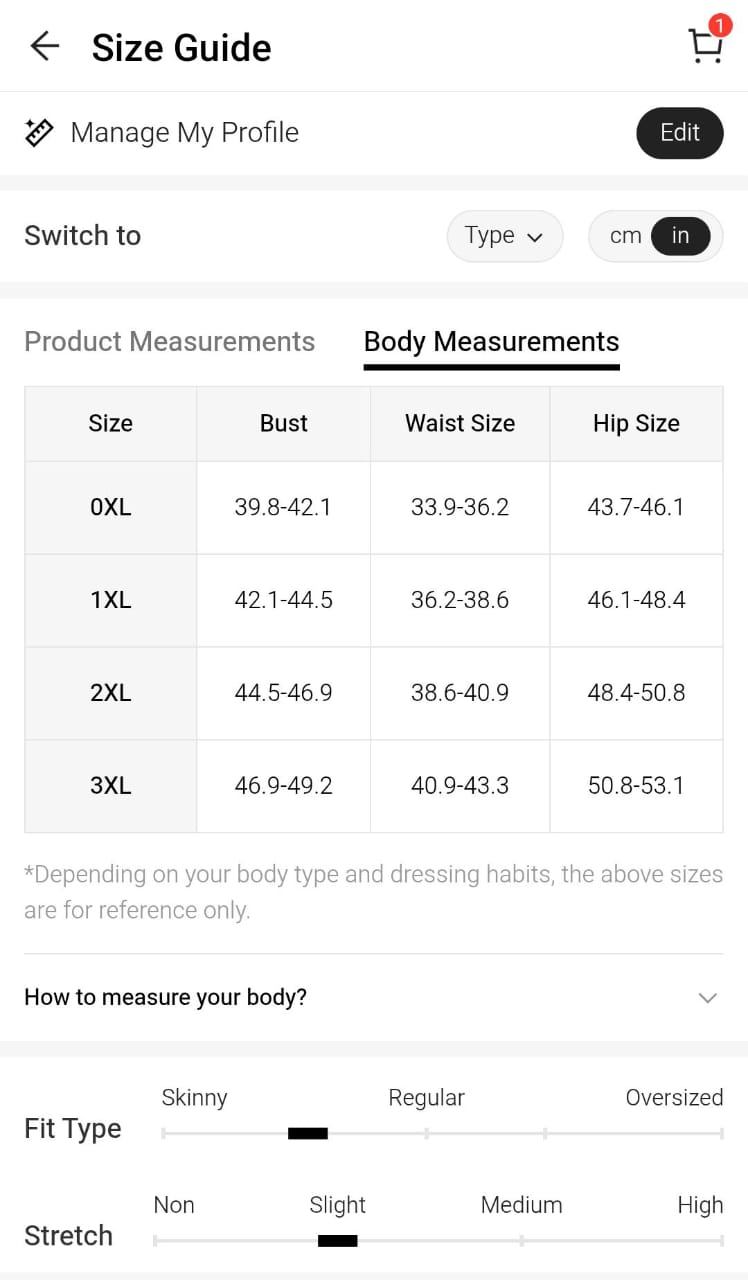This screenshot has height=1280, width=748.
Task: Select the in unit option
Action: (681, 236)
